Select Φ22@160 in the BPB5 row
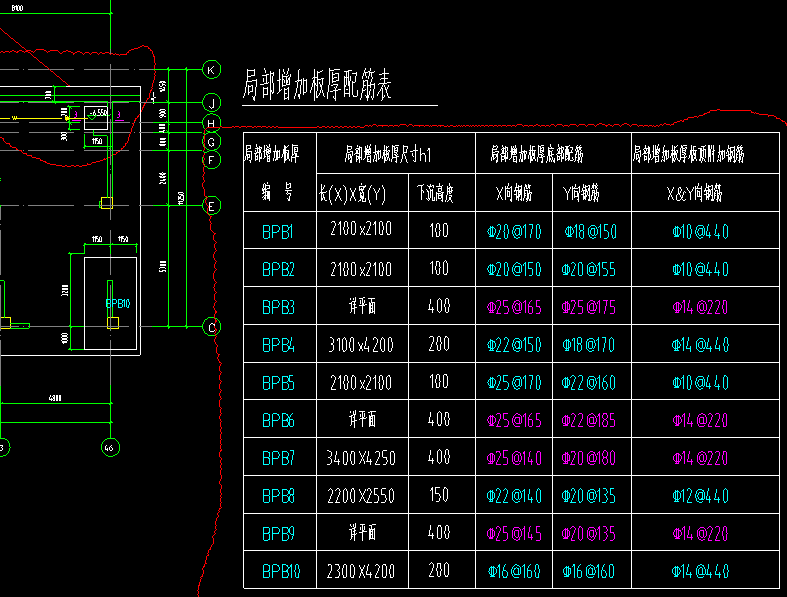787x597 pixels. (588, 384)
